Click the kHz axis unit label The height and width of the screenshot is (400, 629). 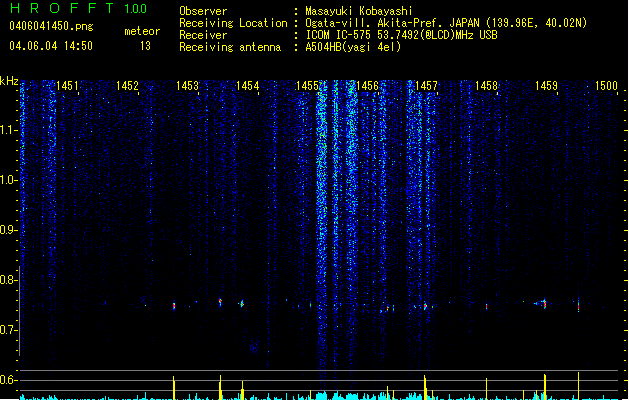pos(9,81)
